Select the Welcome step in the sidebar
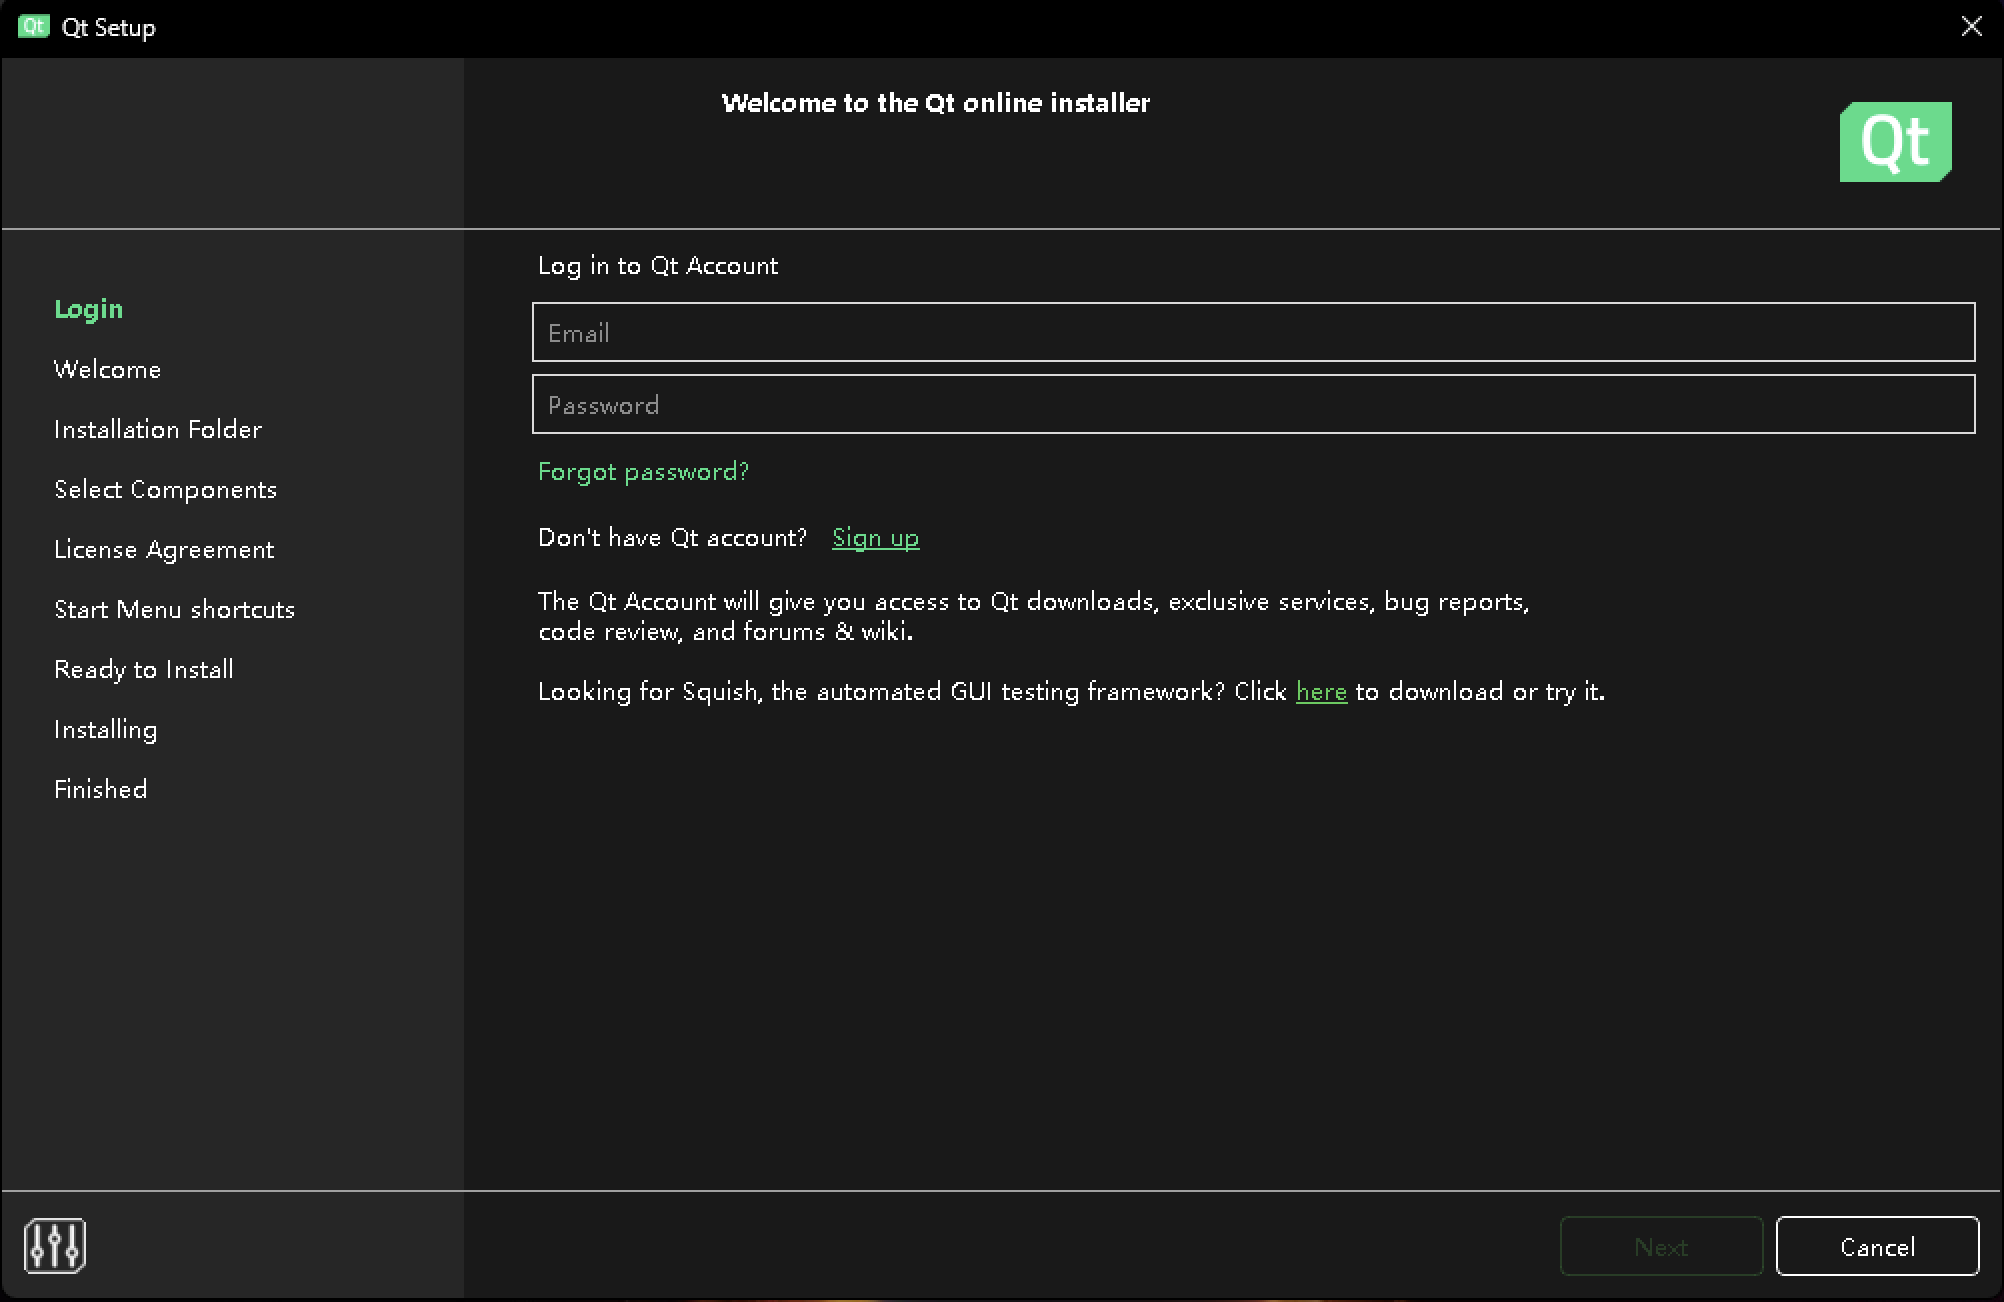This screenshot has height=1302, width=2004. click(107, 368)
